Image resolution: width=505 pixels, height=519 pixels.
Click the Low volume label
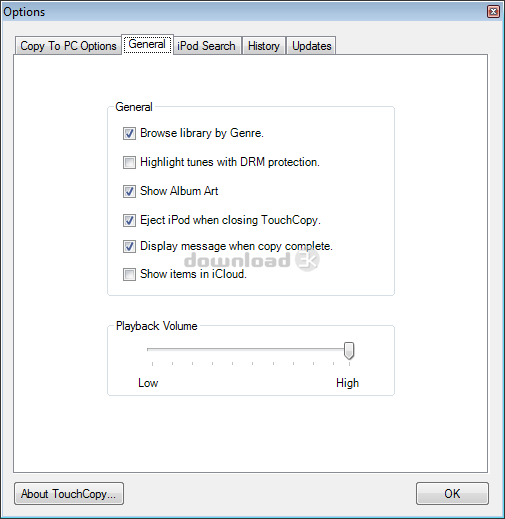(148, 383)
